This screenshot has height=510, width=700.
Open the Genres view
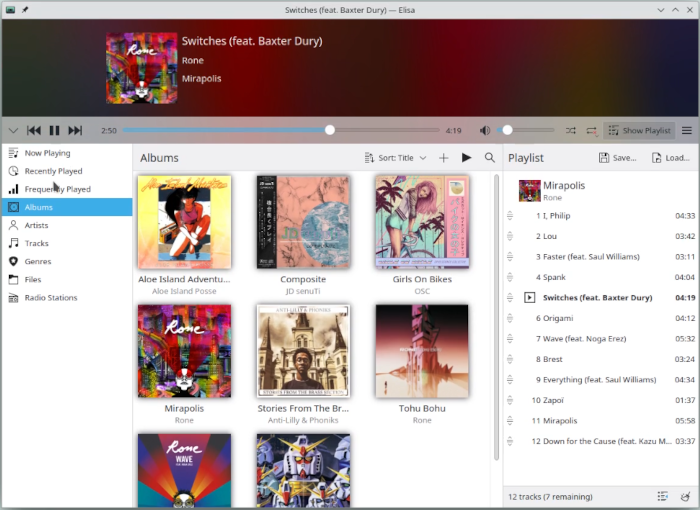[x=67, y=261]
